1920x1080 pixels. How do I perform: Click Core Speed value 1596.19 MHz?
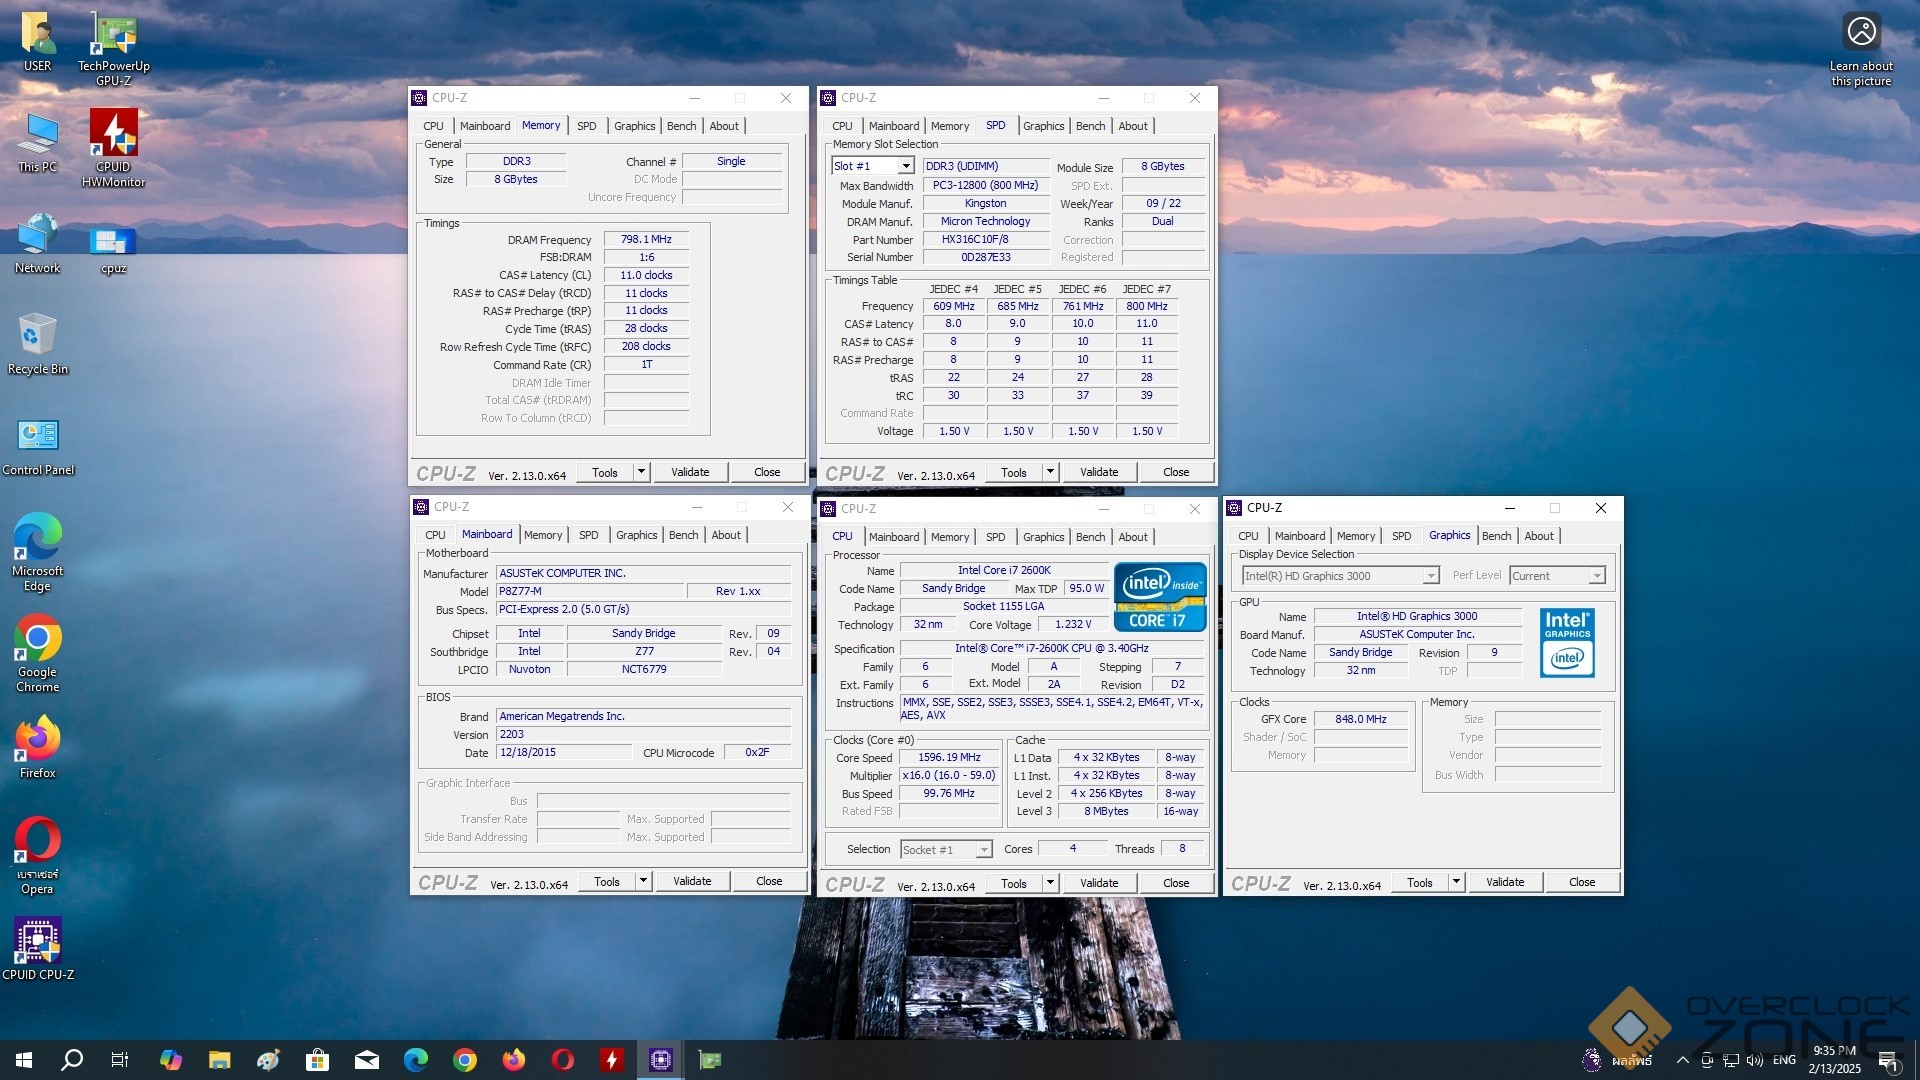pyautogui.click(x=949, y=757)
